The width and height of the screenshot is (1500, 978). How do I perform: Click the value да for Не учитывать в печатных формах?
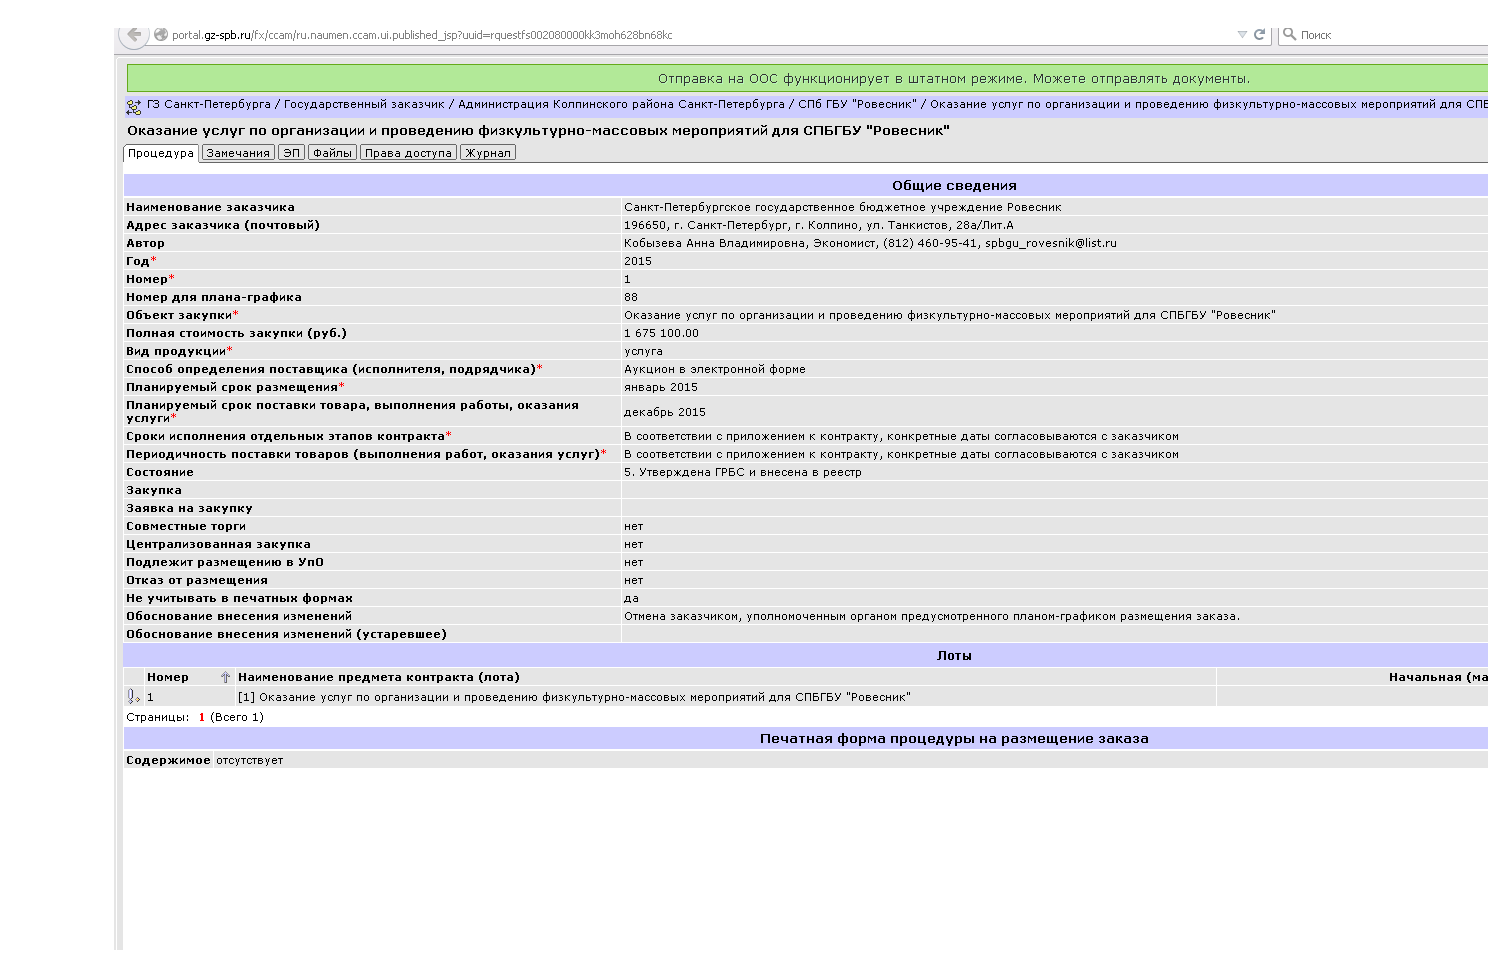pos(631,598)
